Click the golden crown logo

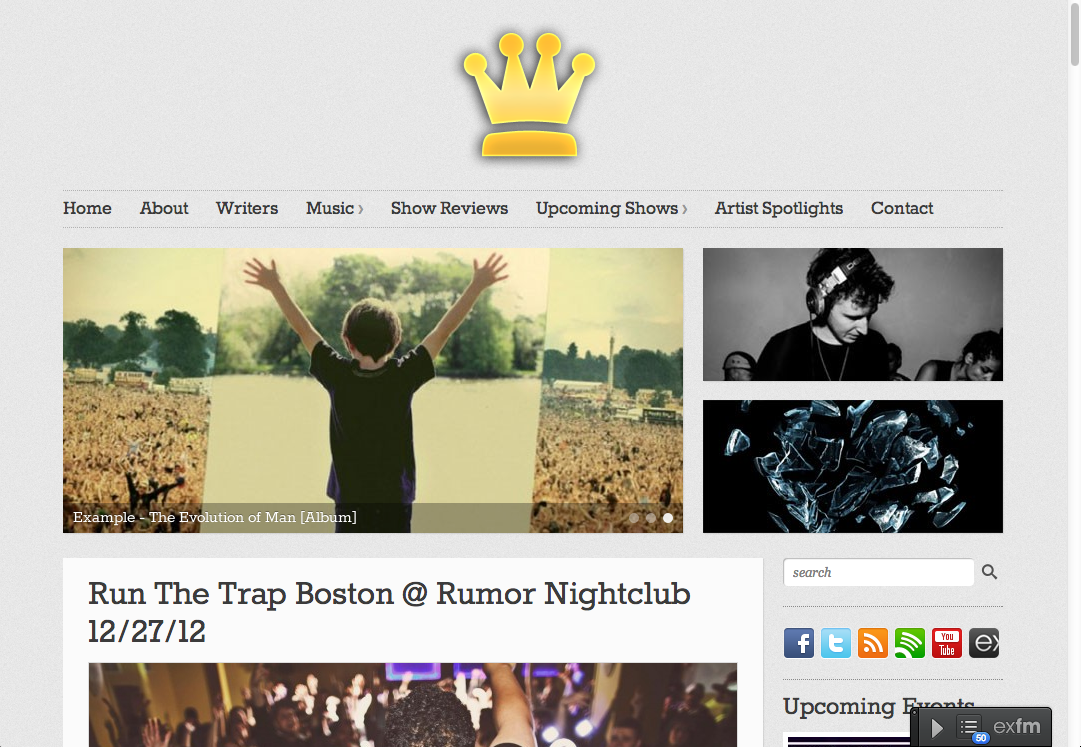pos(529,95)
